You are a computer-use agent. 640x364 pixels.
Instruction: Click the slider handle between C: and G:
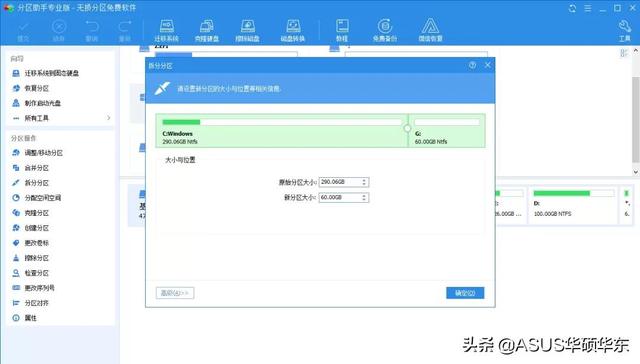(407, 129)
